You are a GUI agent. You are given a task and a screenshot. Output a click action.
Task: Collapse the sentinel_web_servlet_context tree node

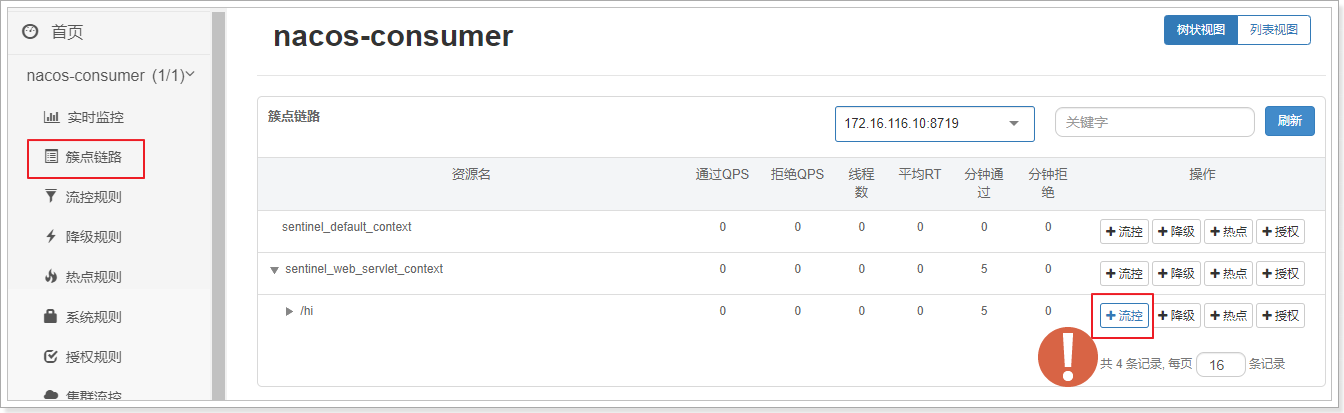tap(274, 271)
